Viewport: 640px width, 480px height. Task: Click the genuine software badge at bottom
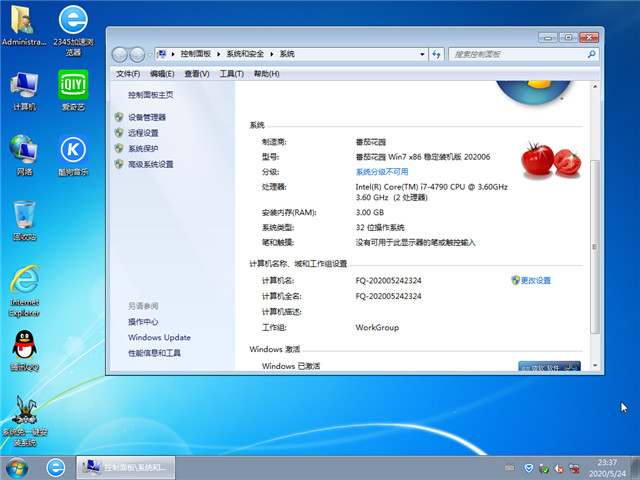(549, 366)
